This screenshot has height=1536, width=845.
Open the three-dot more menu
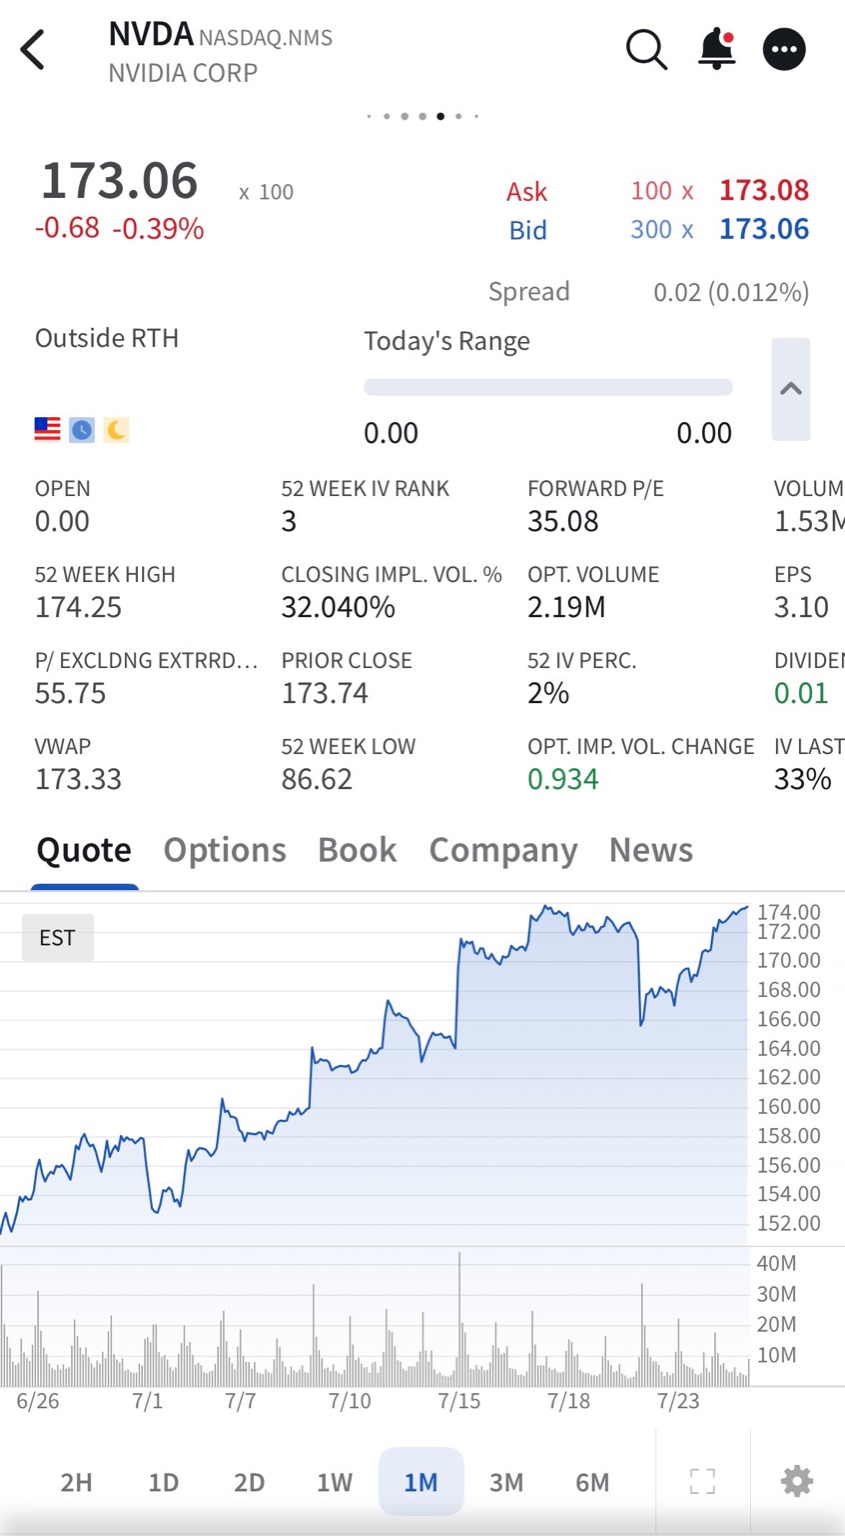coord(784,49)
